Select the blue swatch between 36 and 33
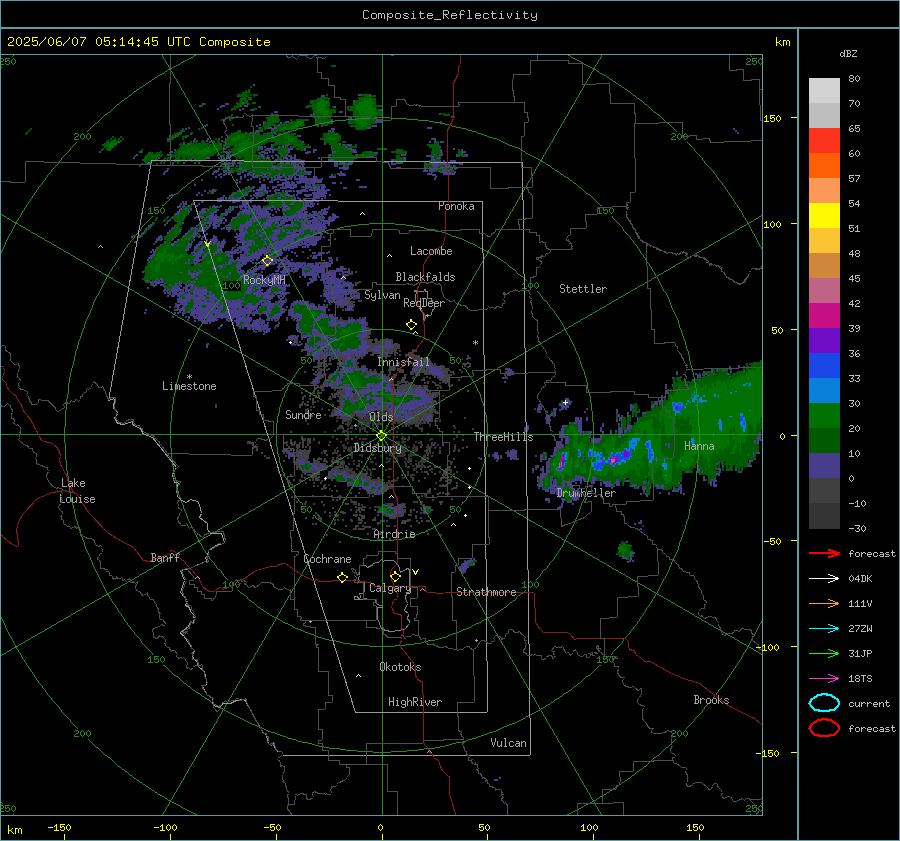The height and width of the screenshot is (841, 900). [x=824, y=366]
